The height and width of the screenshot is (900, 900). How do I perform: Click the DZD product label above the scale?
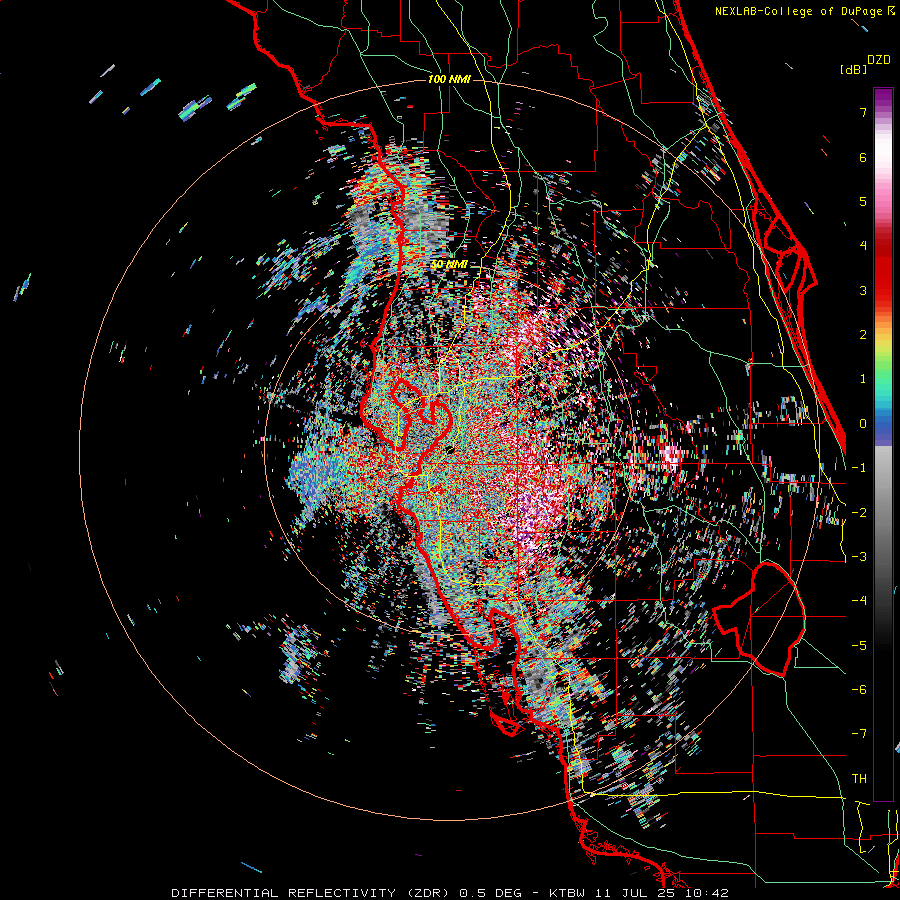pos(879,60)
